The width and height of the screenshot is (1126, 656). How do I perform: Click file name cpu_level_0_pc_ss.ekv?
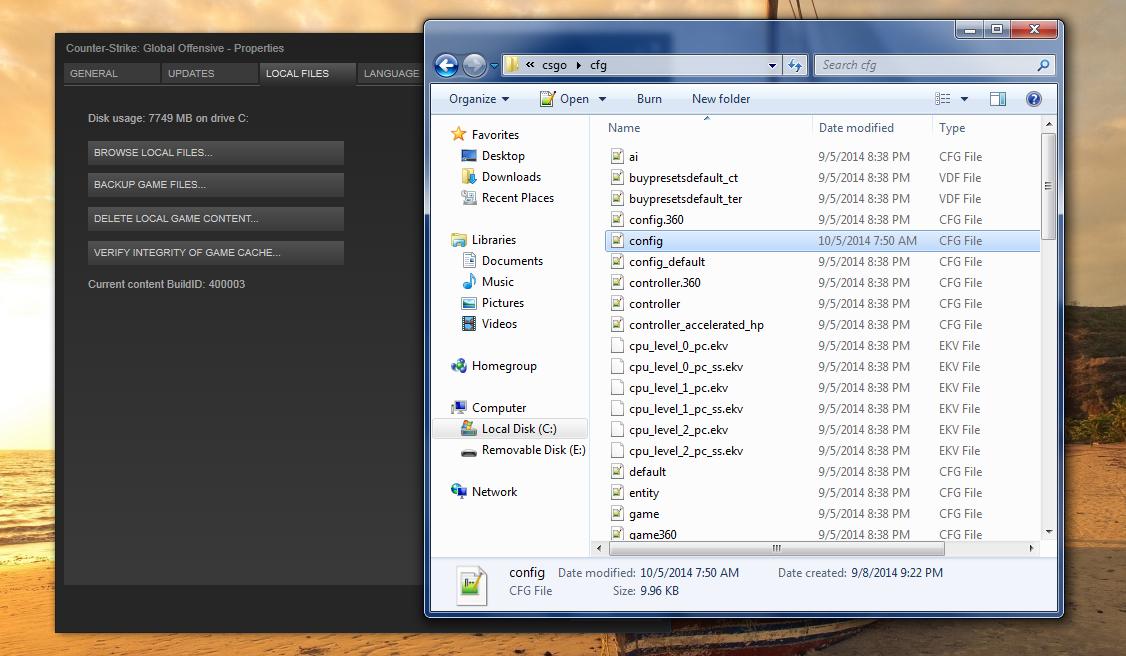tap(686, 367)
